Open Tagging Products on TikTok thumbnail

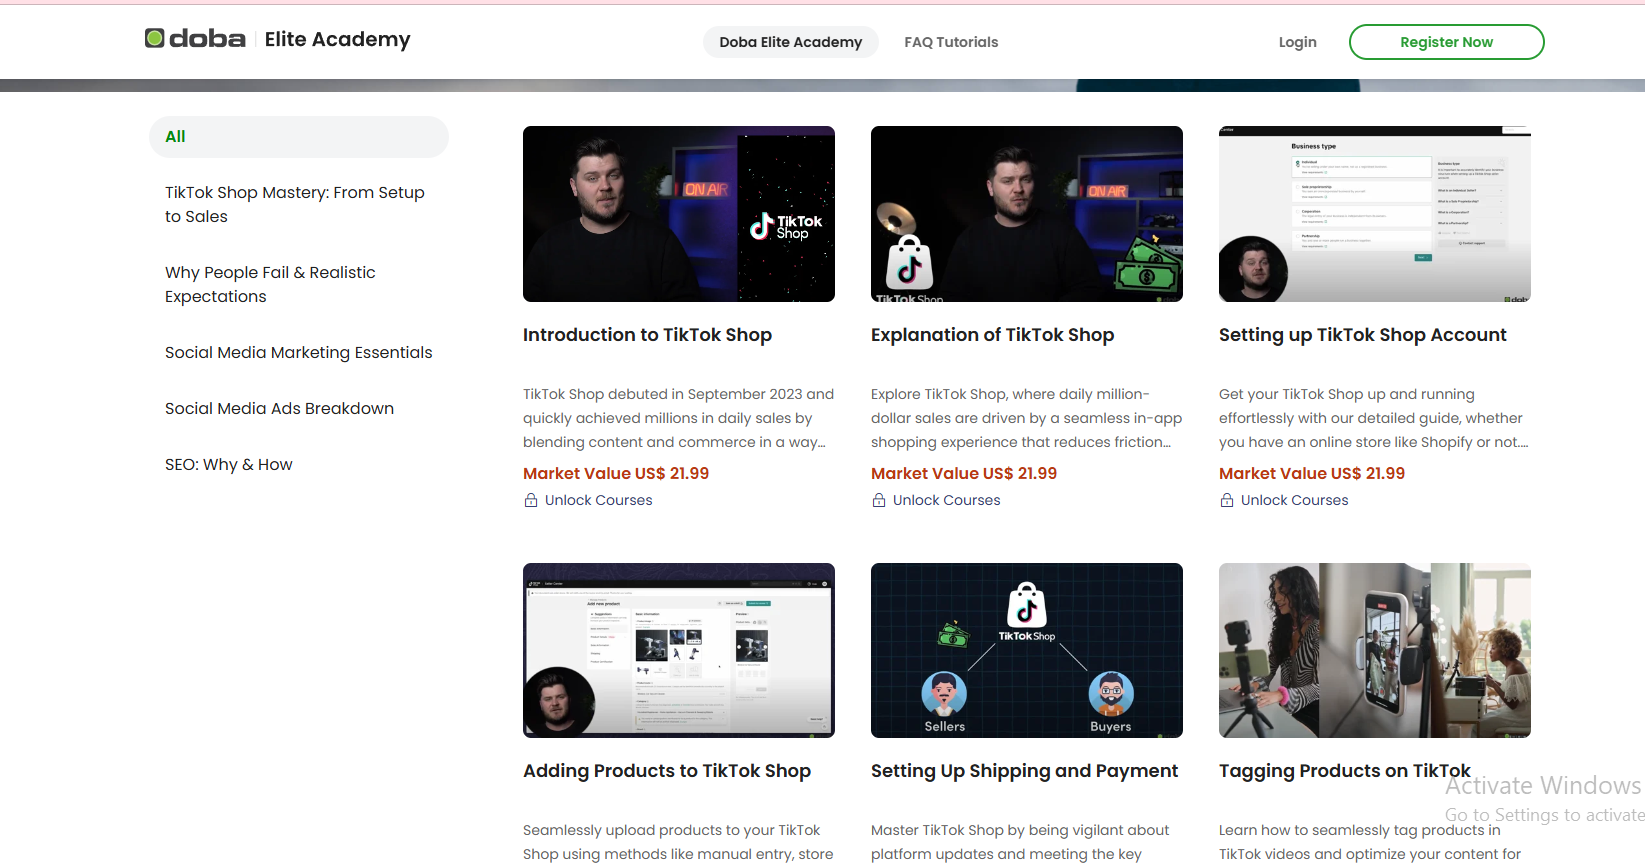tap(1375, 650)
